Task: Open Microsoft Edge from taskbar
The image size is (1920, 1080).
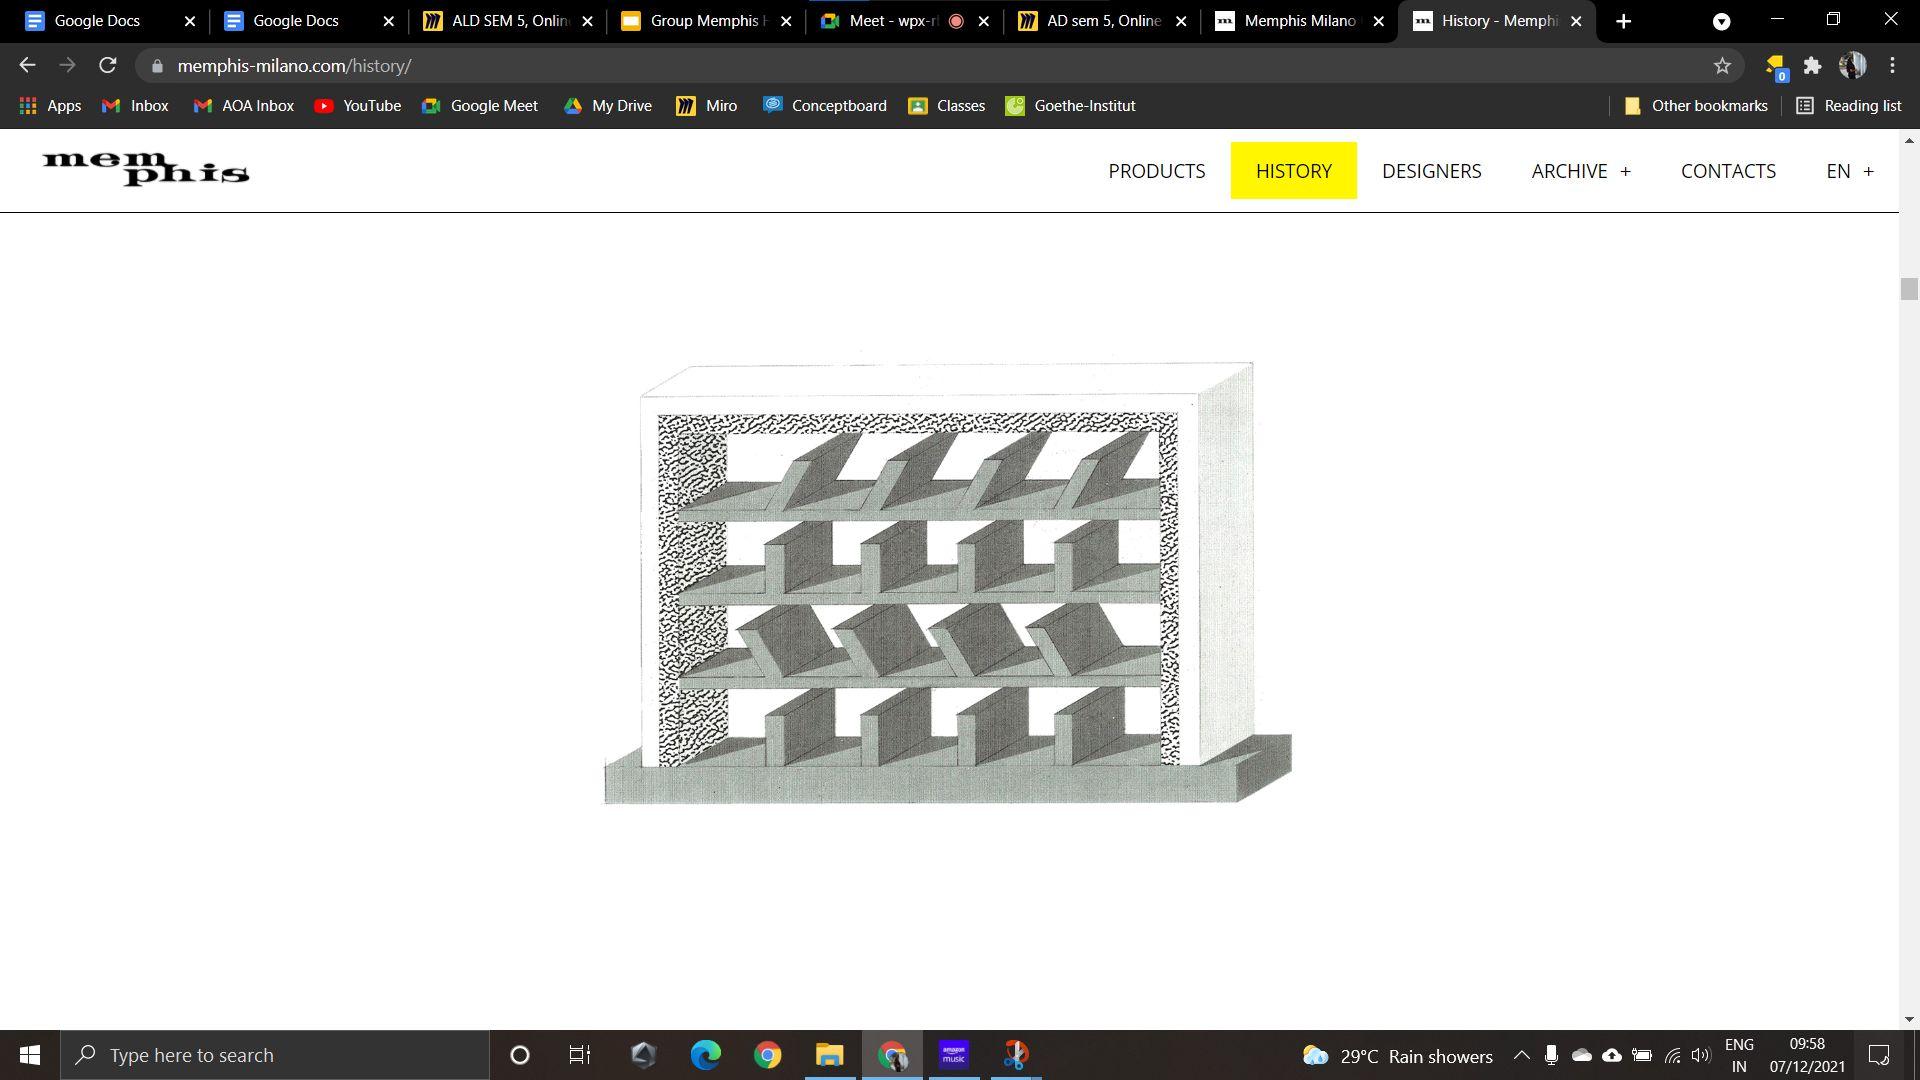Action: 705,1055
